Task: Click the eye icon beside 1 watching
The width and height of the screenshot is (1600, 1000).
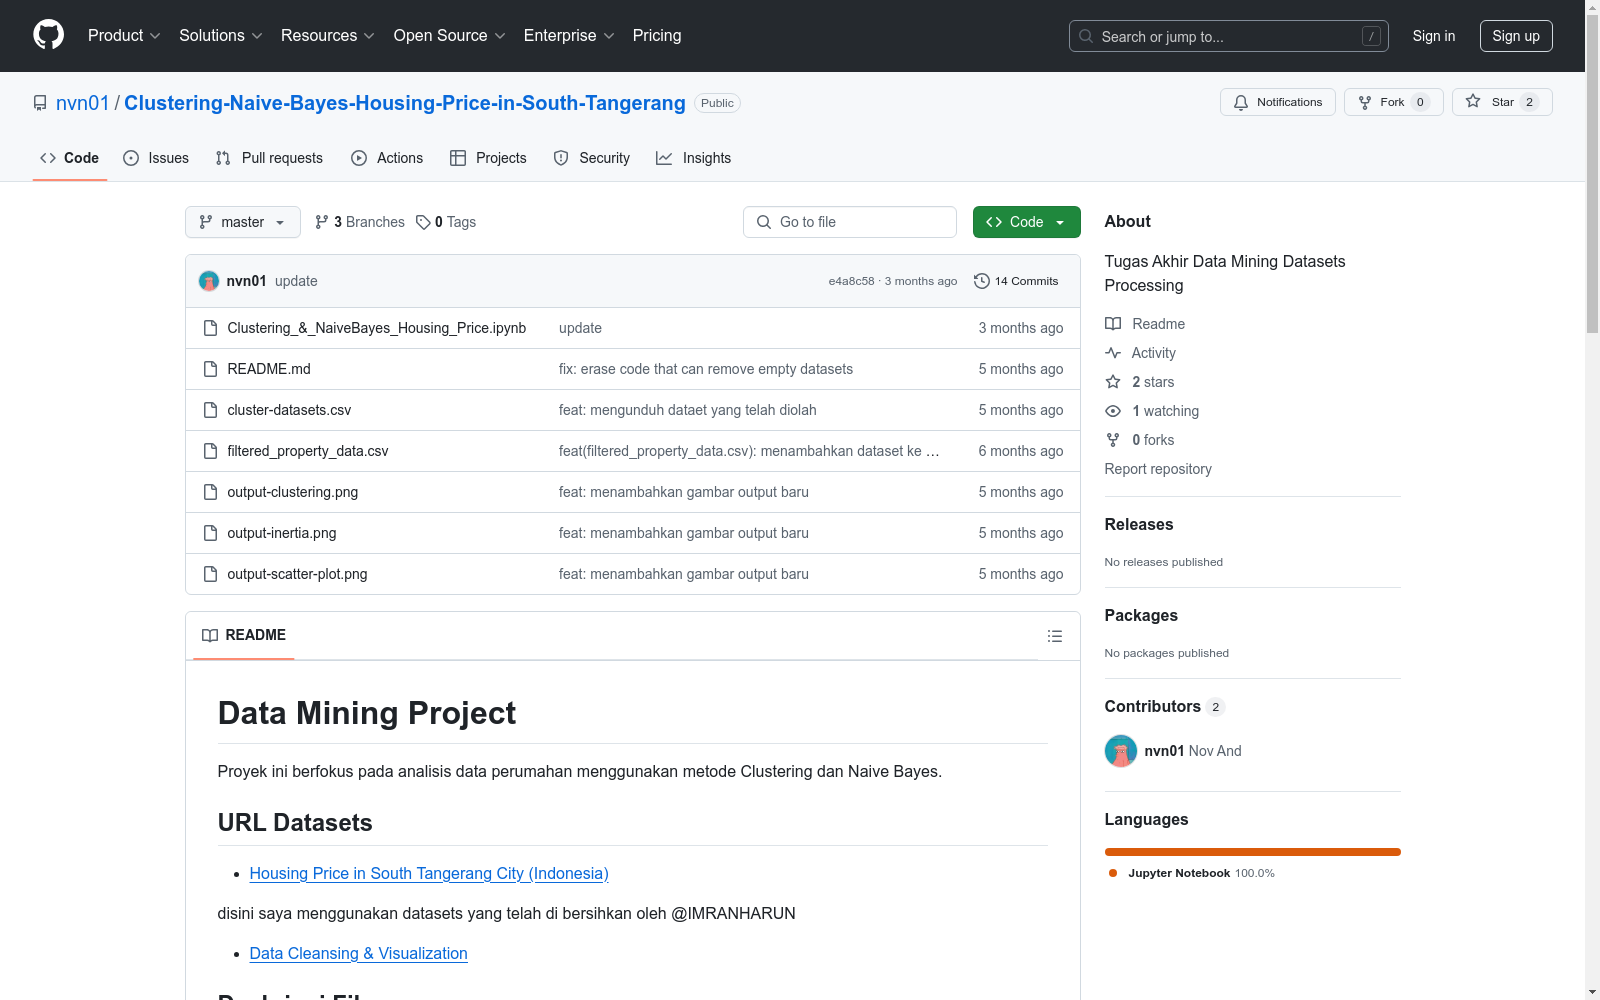Action: tap(1113, 411)
